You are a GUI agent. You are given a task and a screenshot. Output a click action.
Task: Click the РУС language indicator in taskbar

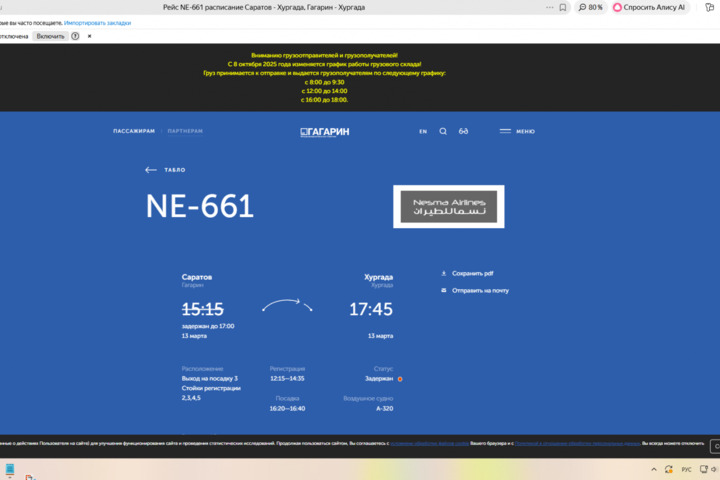click(686, 469)
